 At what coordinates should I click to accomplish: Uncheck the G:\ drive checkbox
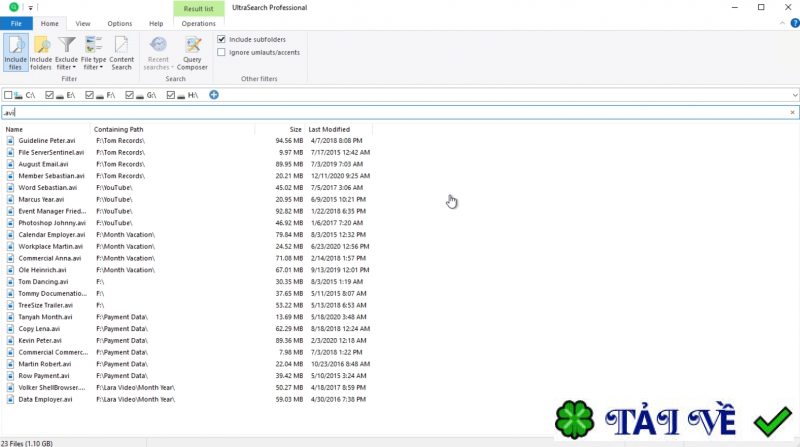click(130, 95)
